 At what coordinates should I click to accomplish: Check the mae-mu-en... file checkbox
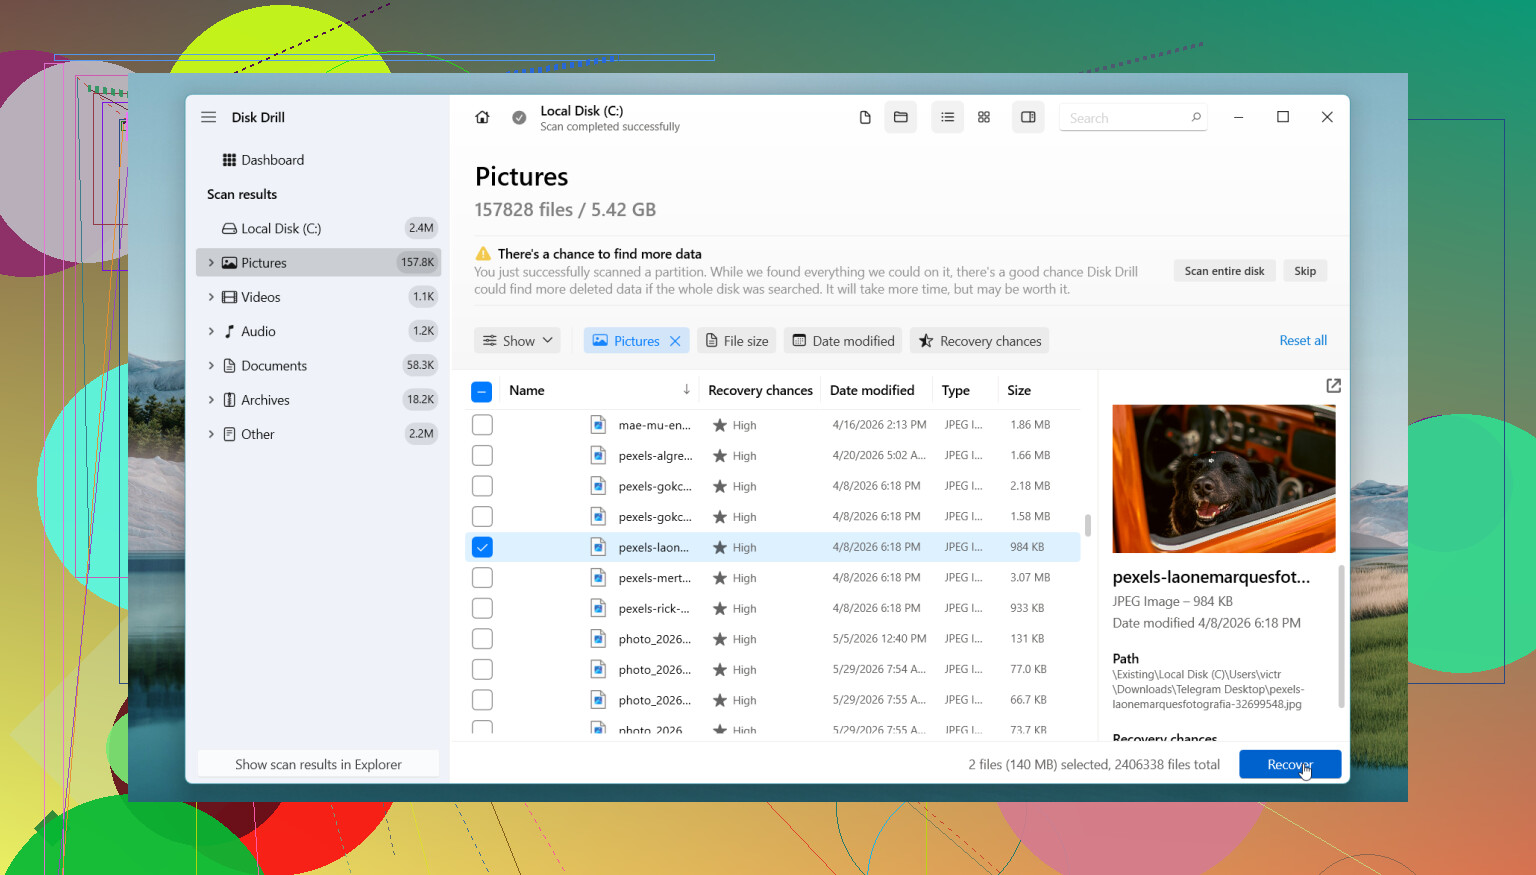click(x=482, y=425)
